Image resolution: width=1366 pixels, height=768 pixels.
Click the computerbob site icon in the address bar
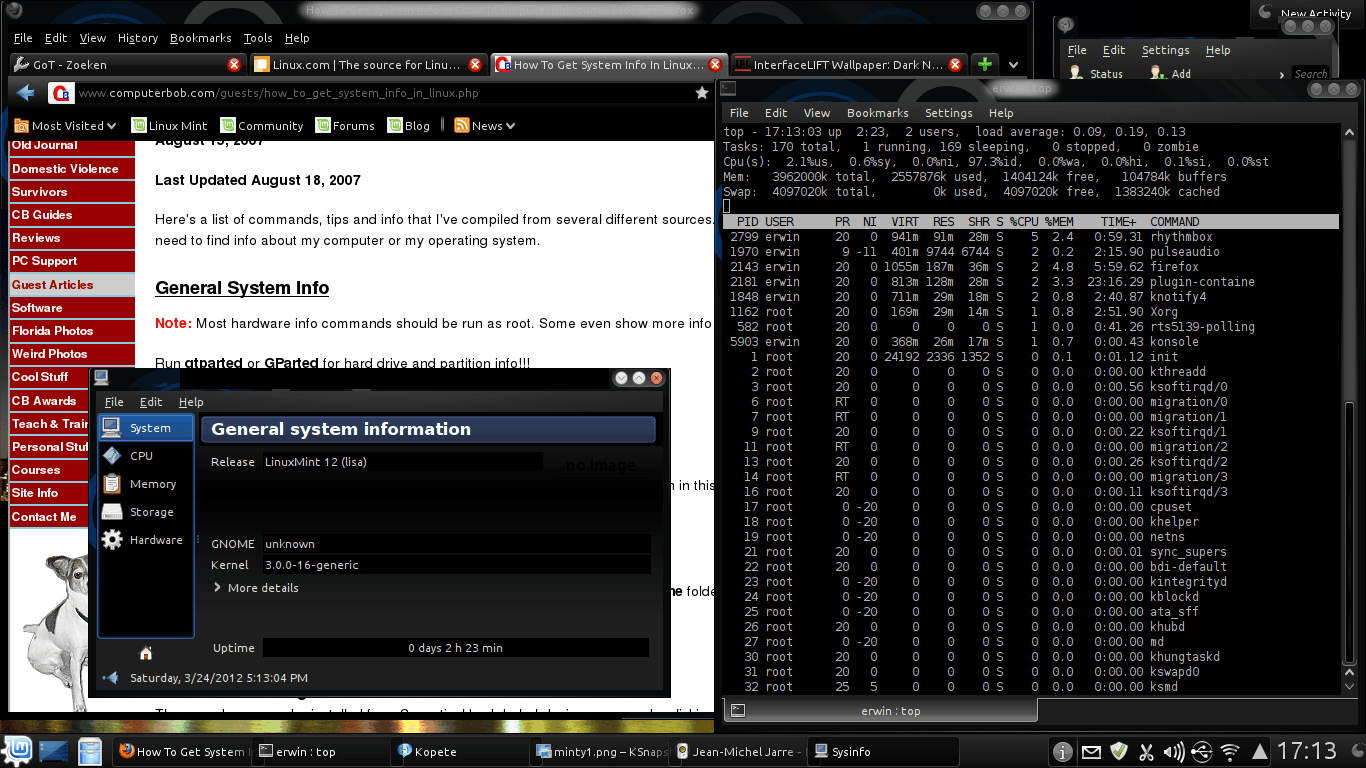[61, 93]
